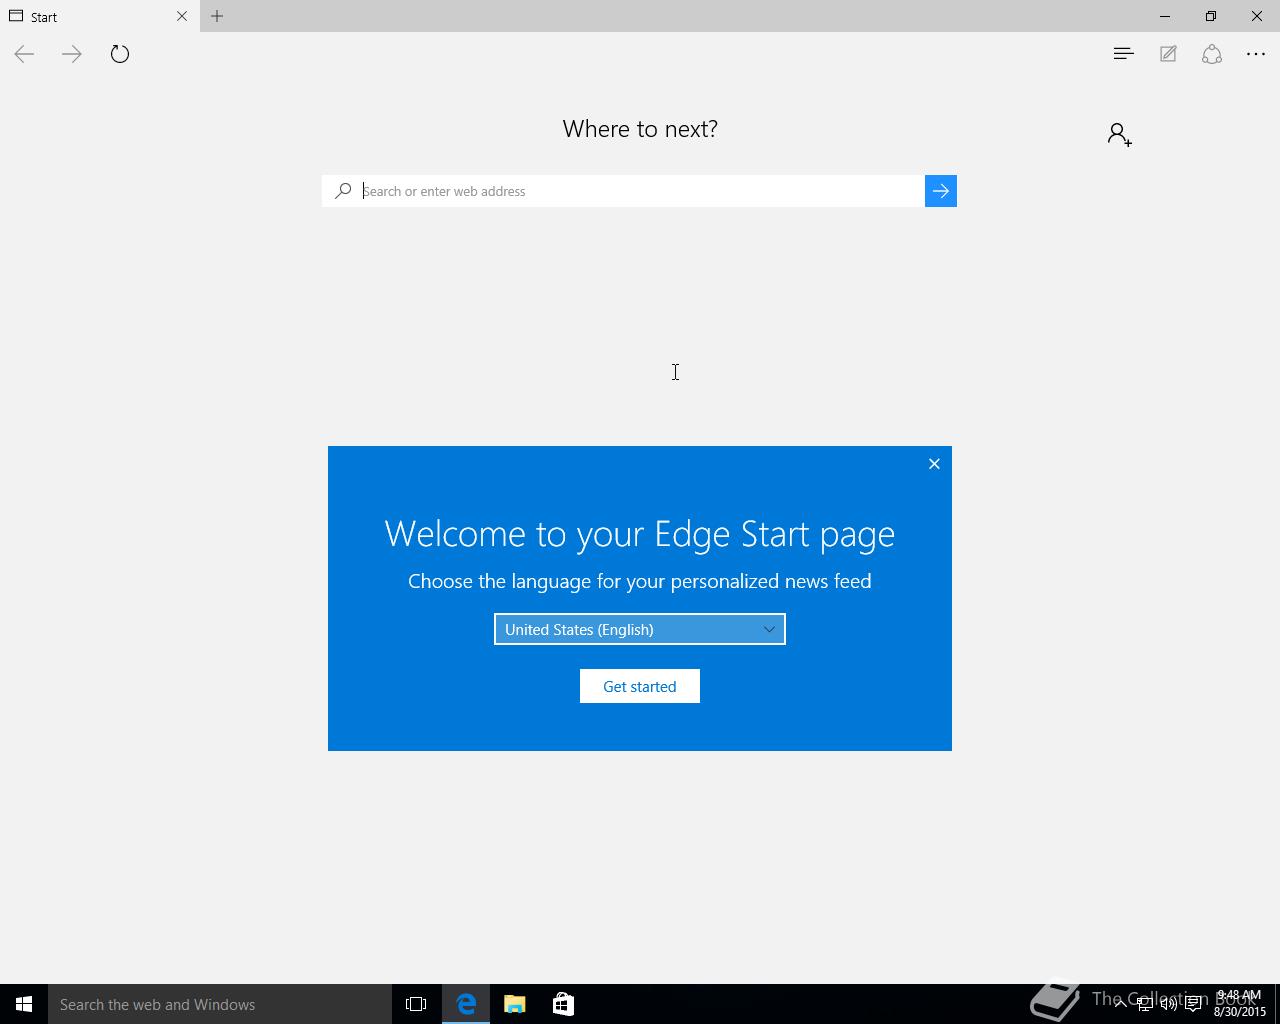The image size is (1280, 1024).
Task: Open File Explorer from the taskbar
Action: [515, 1004]
